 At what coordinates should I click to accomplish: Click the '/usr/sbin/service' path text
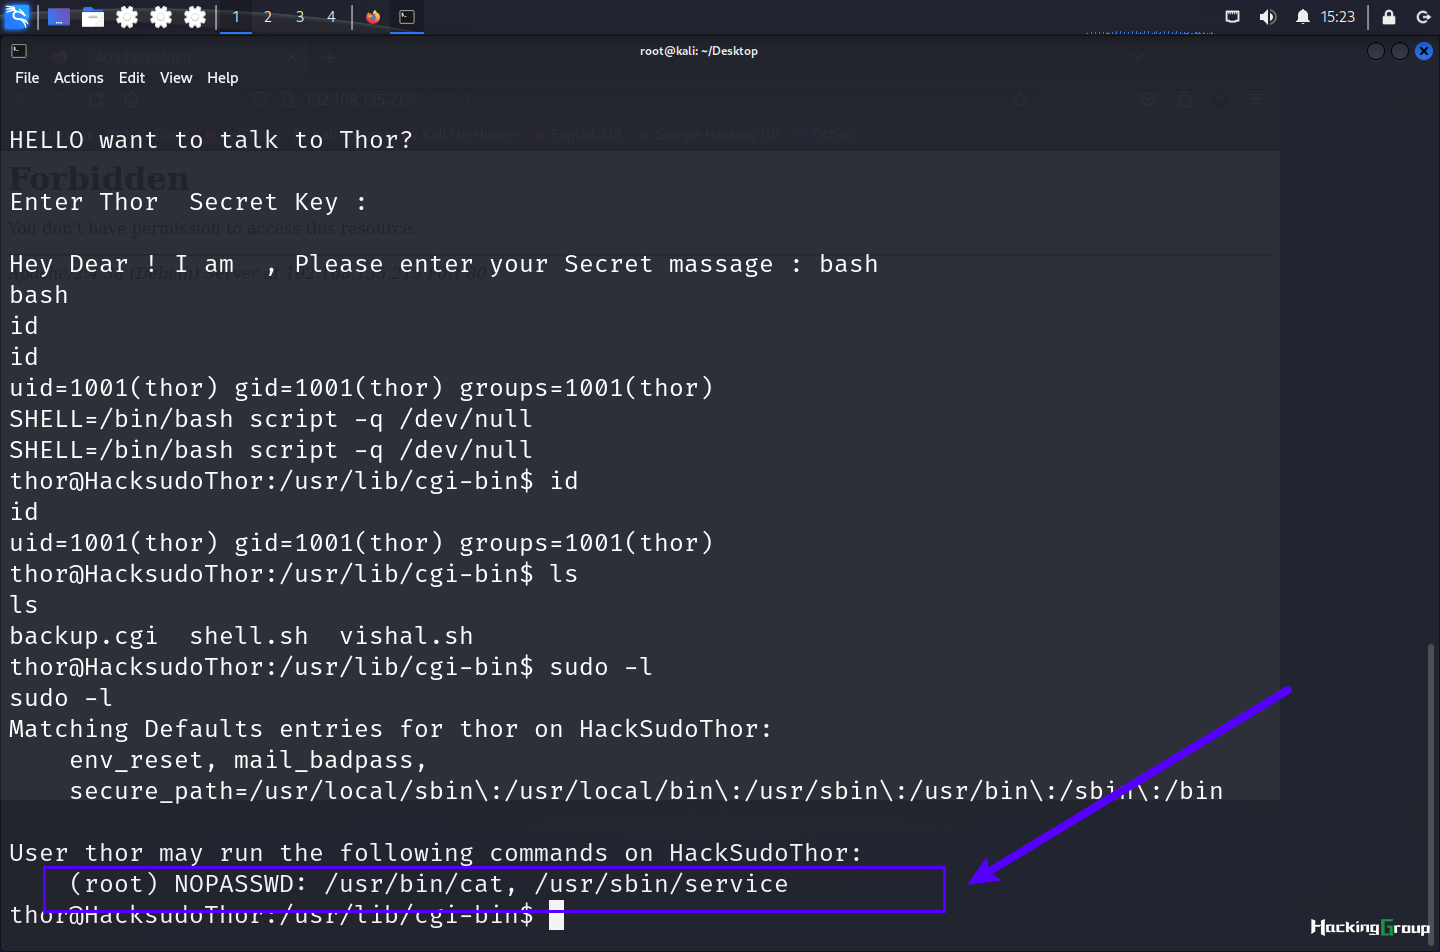(x=661, y=884)
